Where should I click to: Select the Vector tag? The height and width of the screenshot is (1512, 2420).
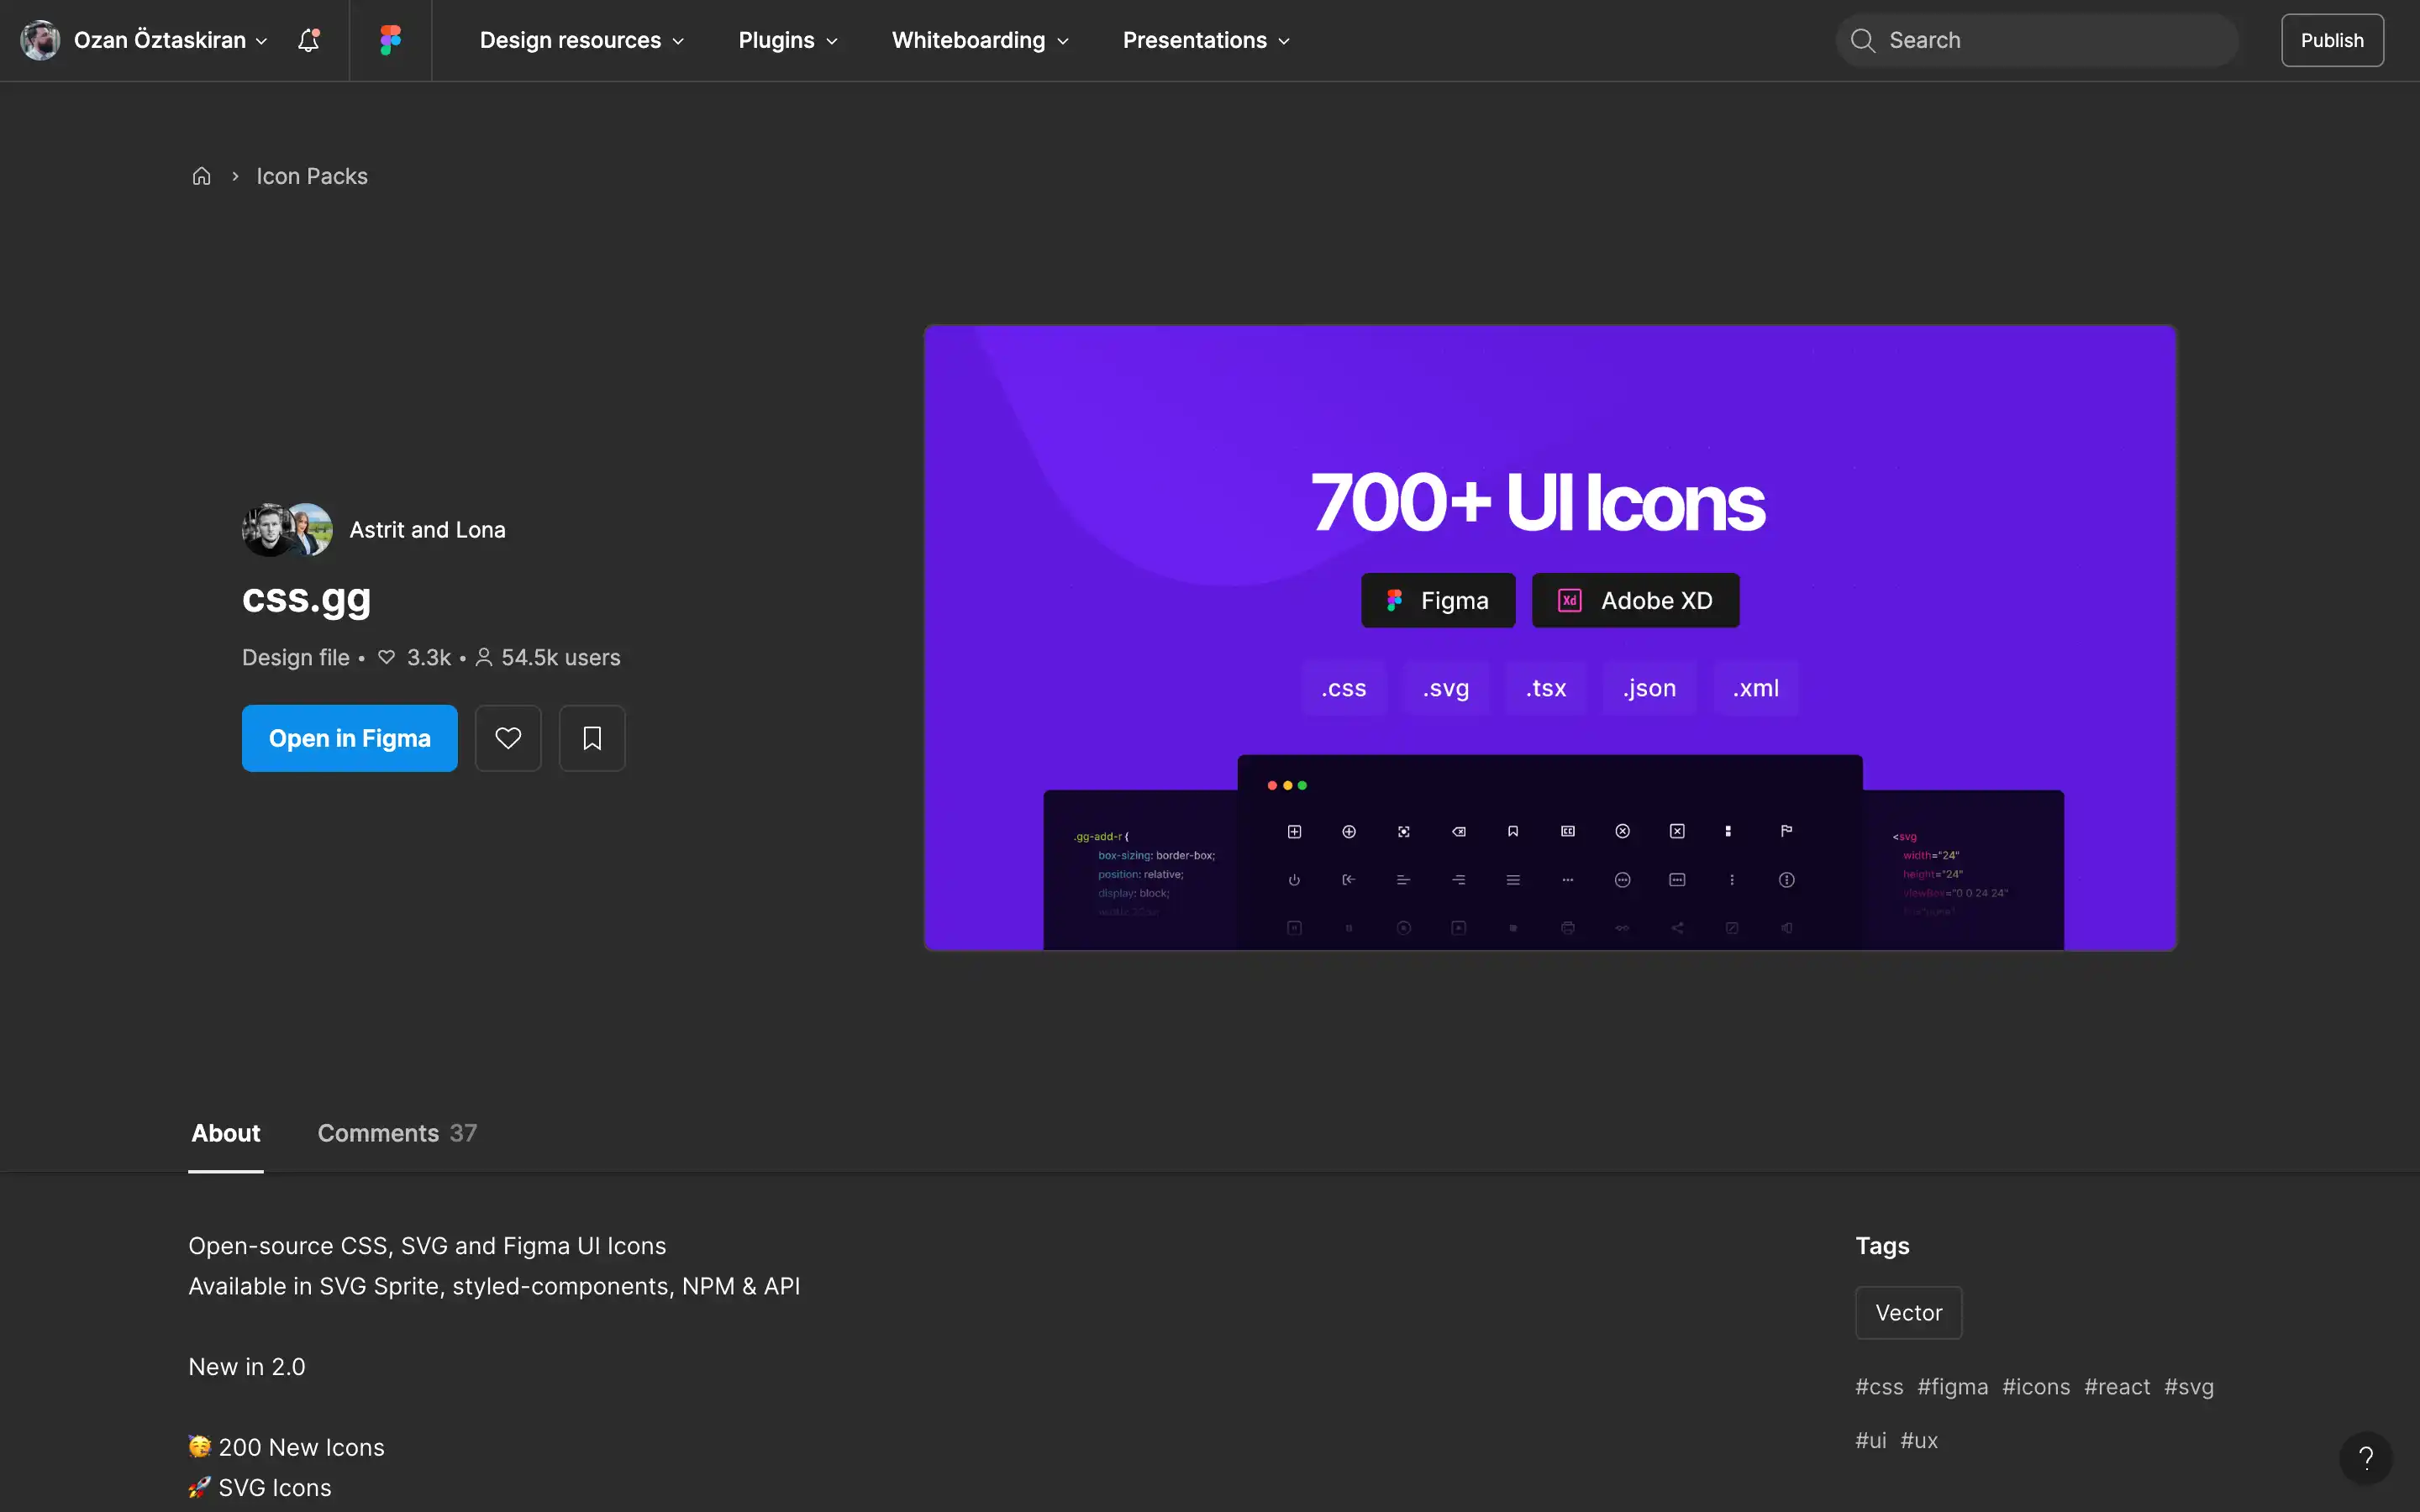[x=1908, y=1313]
